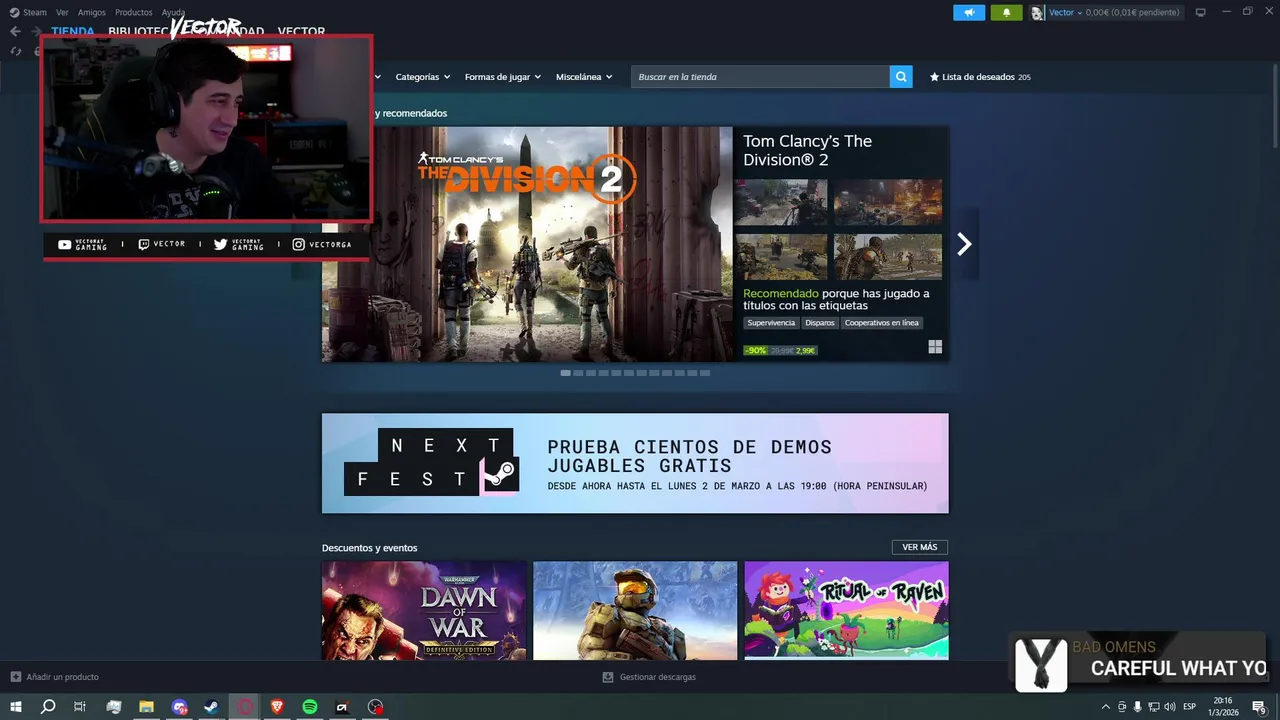Click the ESP language indicator
The width and height of the screenshot is (1280, 720).
pos(1190,707)
